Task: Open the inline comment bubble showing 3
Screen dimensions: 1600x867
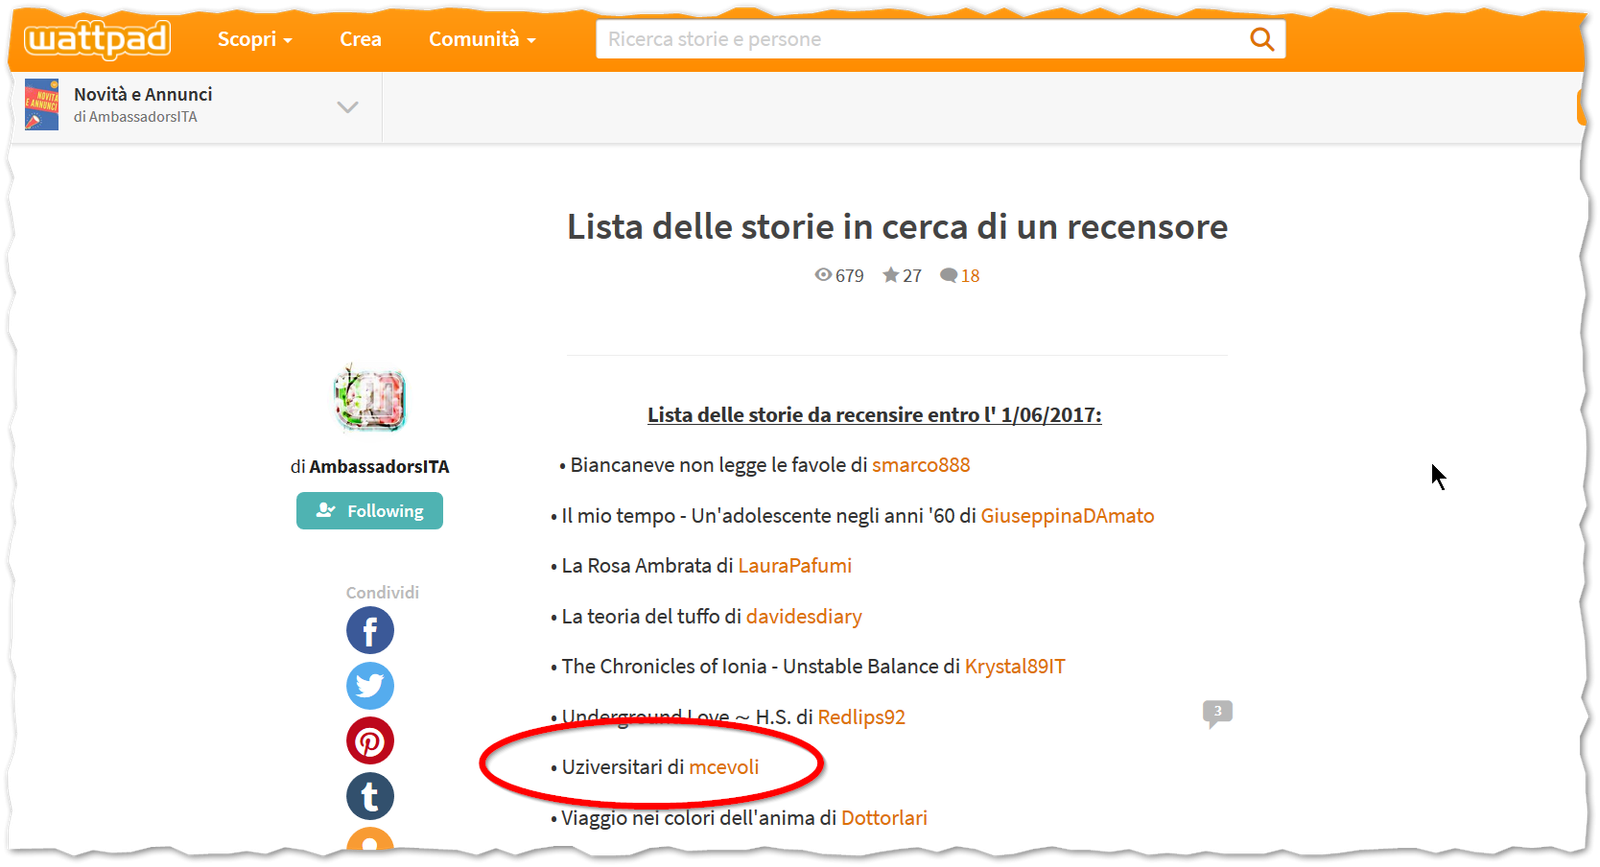Action: pos(1217,713)
